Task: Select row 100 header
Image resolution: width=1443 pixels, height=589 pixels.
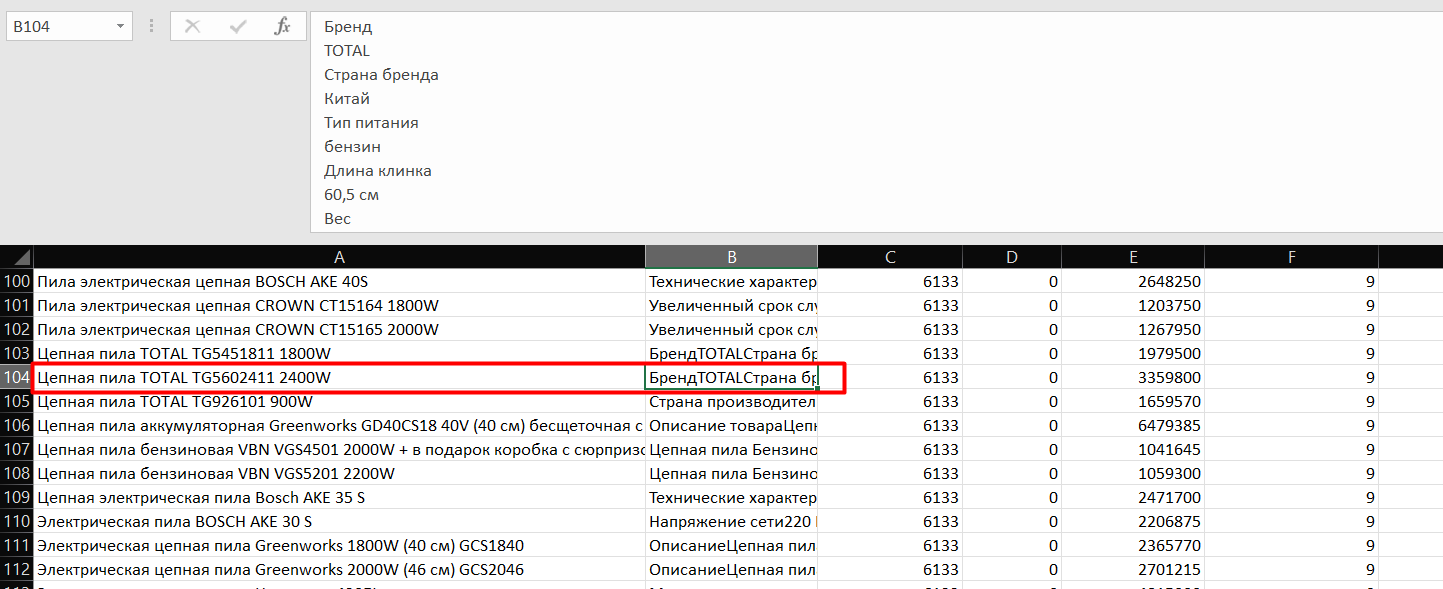Action: [17, 281]
